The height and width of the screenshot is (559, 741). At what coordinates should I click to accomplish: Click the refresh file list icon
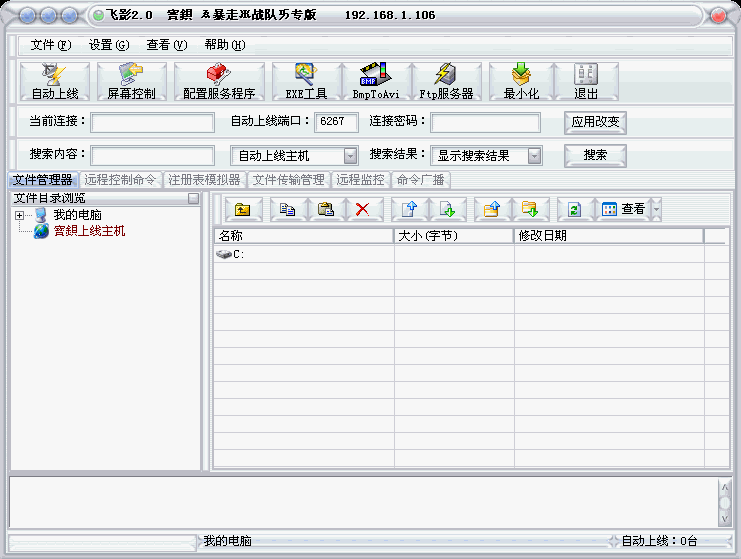pos(574,209)
